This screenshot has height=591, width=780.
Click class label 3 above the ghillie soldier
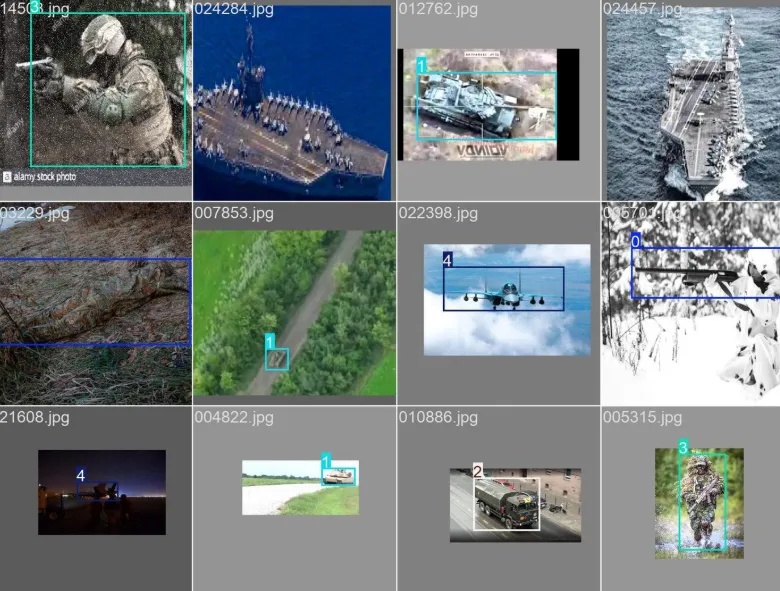pos(683,447)
